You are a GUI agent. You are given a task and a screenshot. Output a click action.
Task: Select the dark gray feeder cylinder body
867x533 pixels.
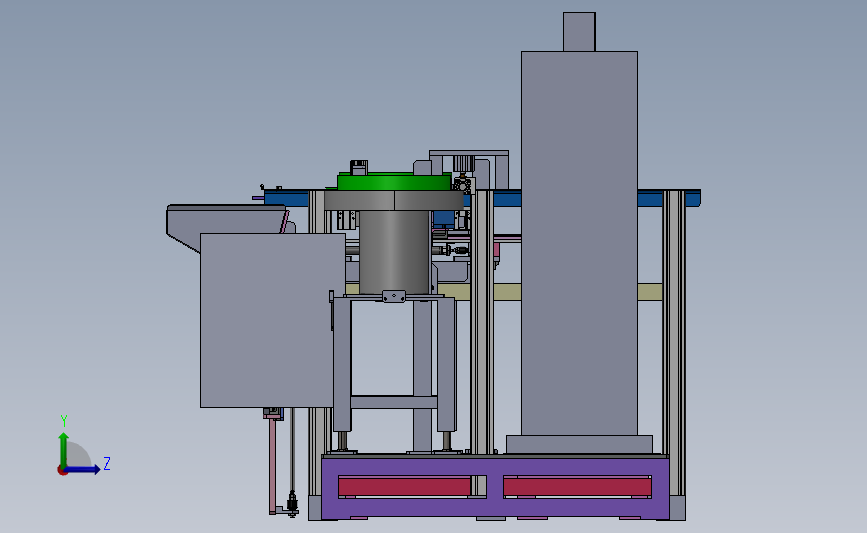[394, 252]
